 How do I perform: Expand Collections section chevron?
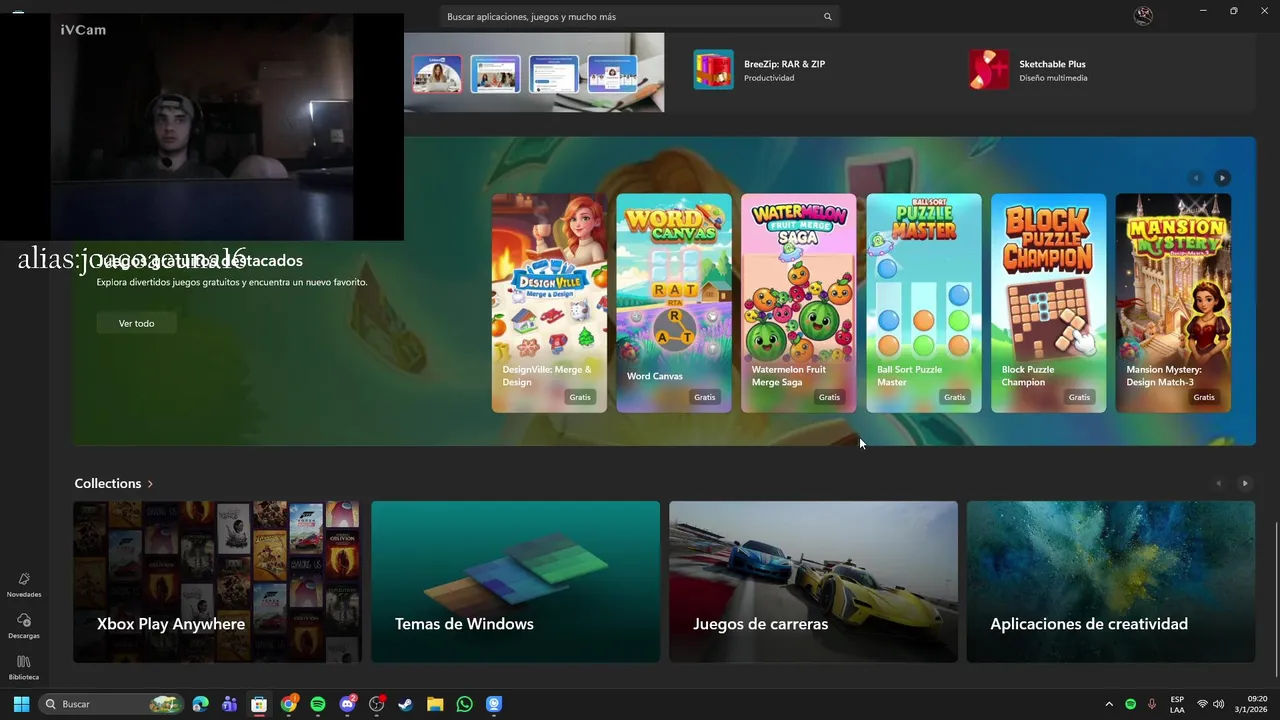pyautogui.click(x=151, y=484)
